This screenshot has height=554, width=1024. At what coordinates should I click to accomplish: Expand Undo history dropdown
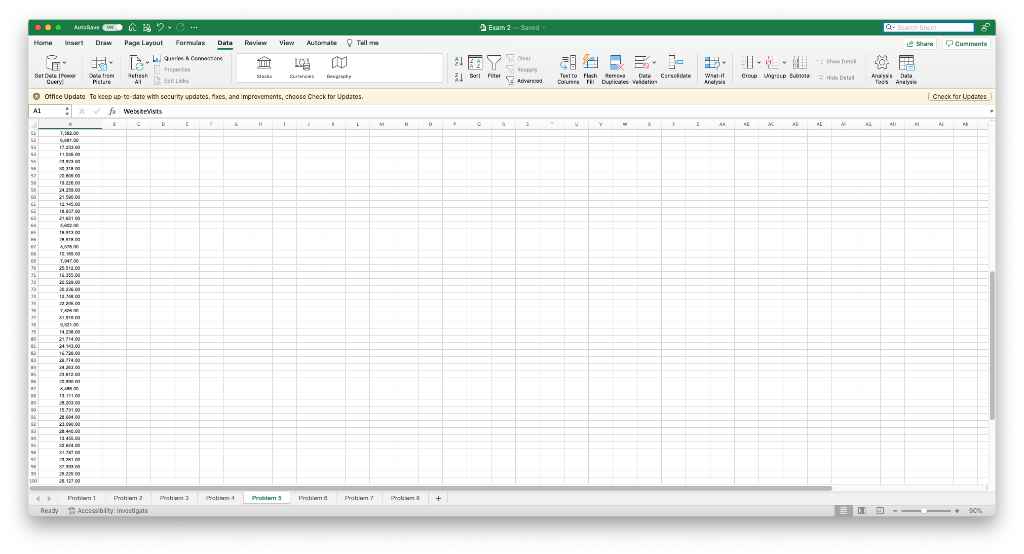[x=169, y=27]
